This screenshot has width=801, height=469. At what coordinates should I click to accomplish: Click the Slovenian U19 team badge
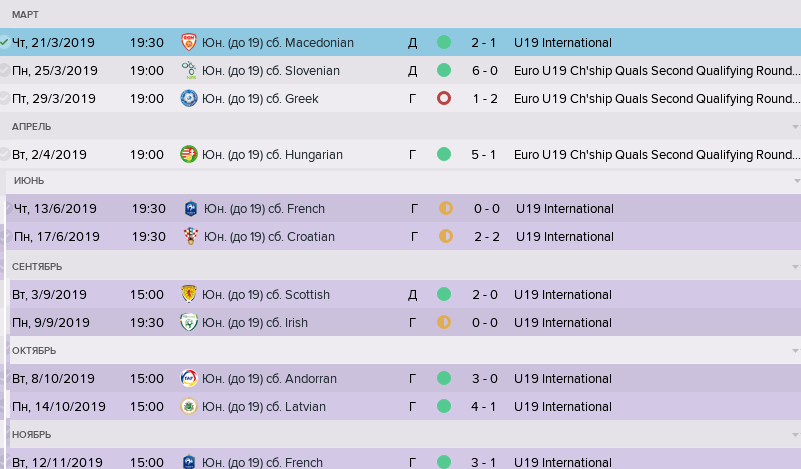pos(188,71)
